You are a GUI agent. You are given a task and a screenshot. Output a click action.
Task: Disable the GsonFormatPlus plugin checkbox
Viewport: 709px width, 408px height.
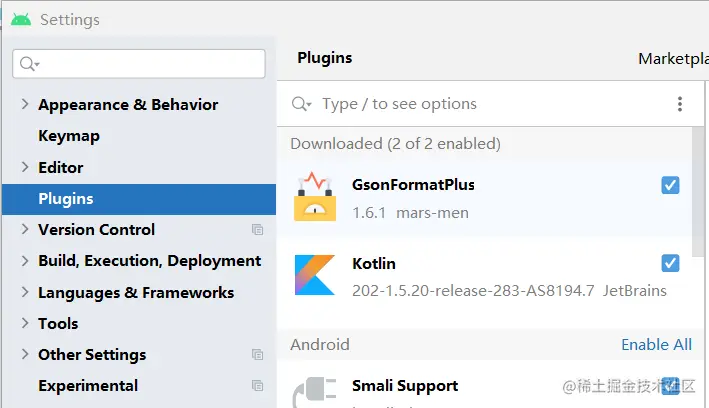coord(670,185)
